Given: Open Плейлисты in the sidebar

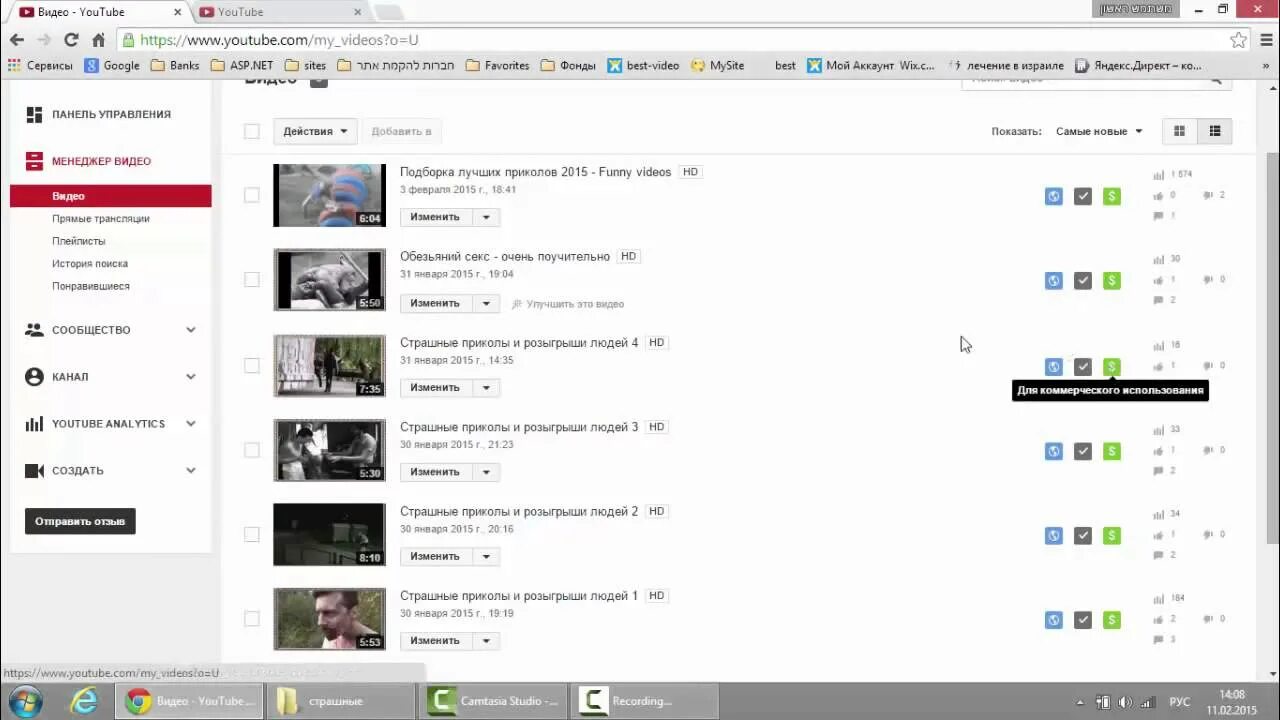Looking at the screenshot, I should pos(78,241).
